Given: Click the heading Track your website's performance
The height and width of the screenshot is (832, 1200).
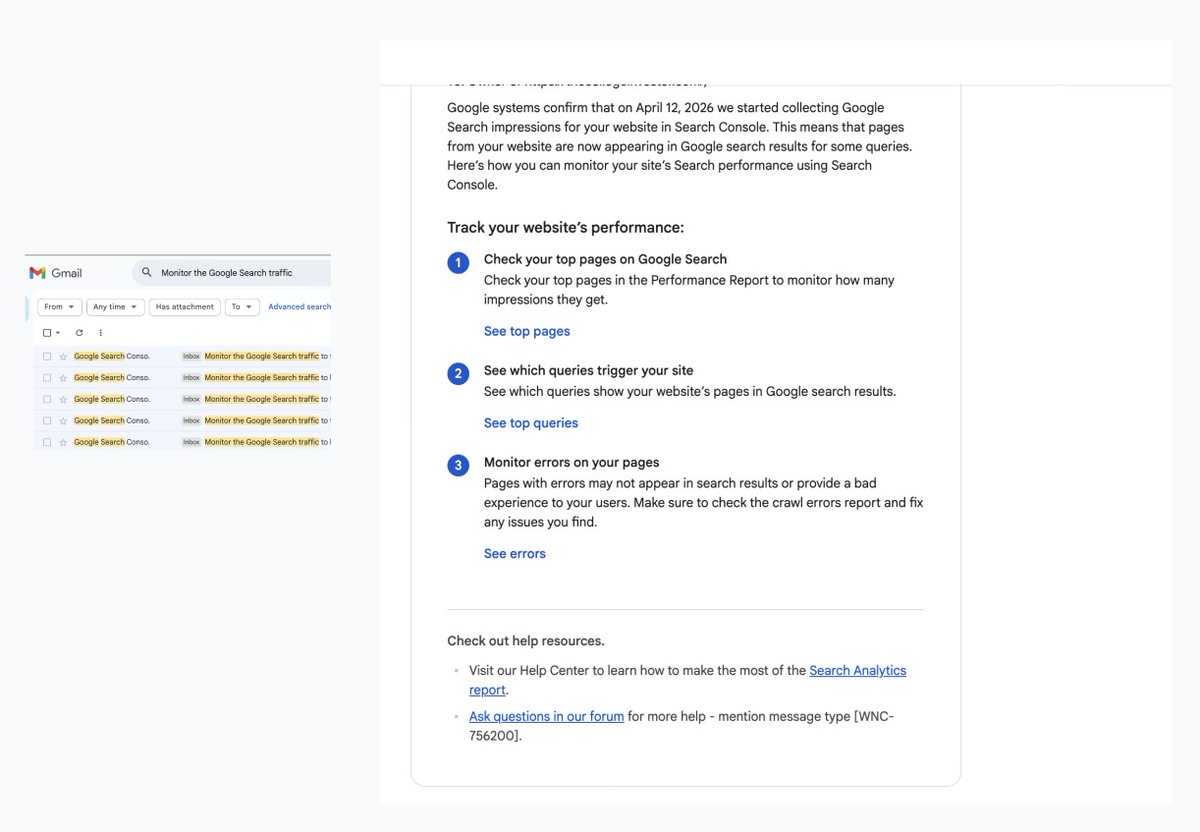Looking at the screenshot, I should [x=565, y=227].
